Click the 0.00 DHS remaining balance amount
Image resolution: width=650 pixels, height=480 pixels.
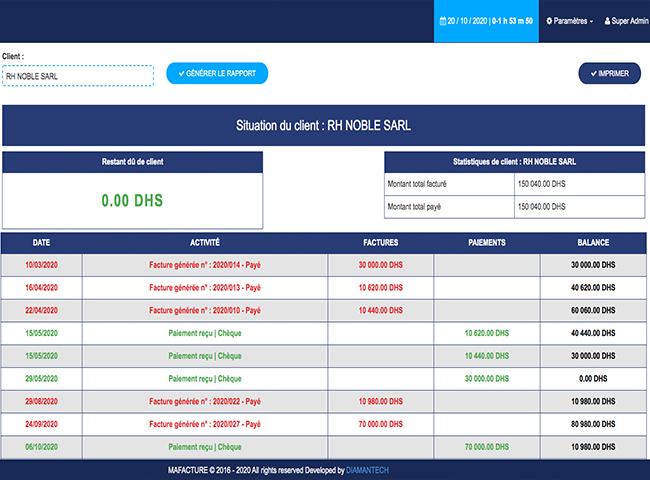coord(132,200)
